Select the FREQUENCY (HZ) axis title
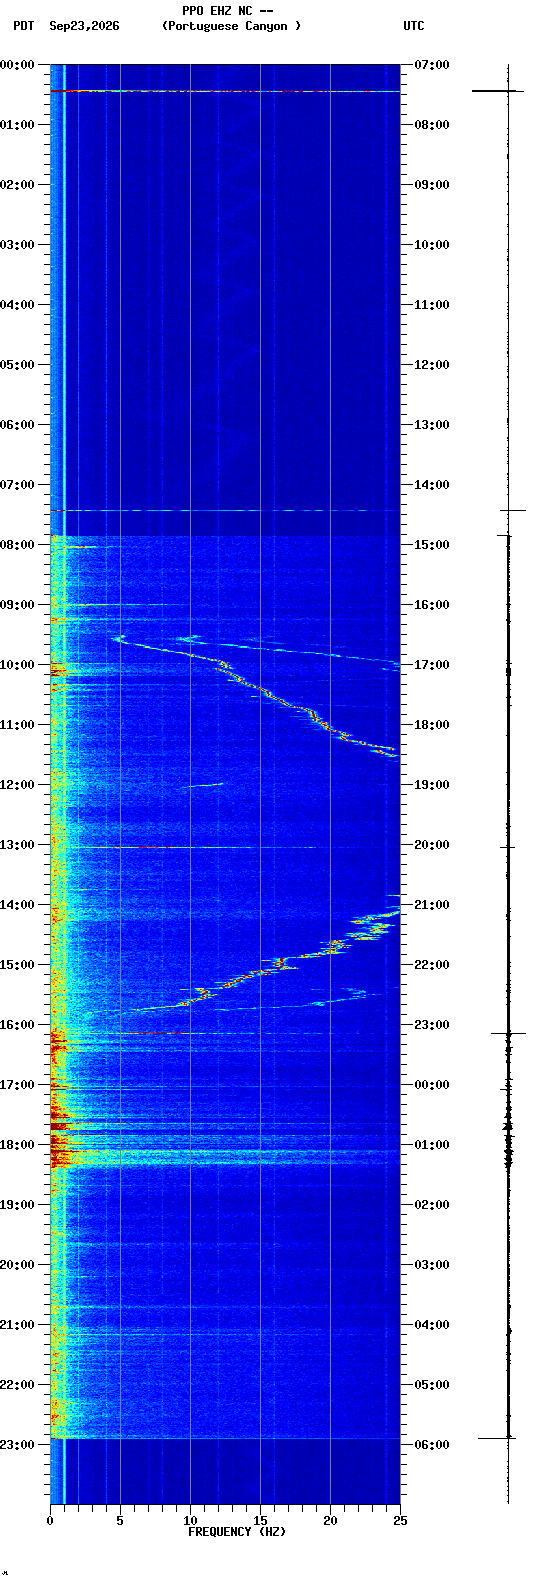Viewport: 552px width, 1584px height. point(237,1532)
